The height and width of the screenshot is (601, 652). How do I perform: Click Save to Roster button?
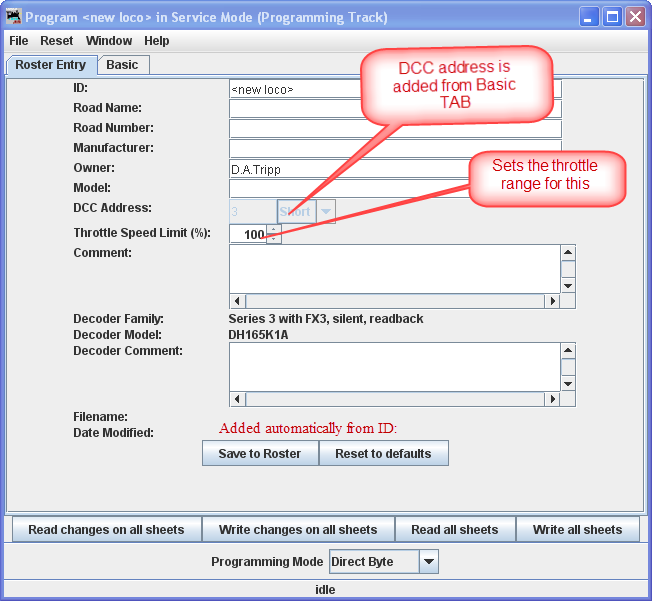pos(260,453)
